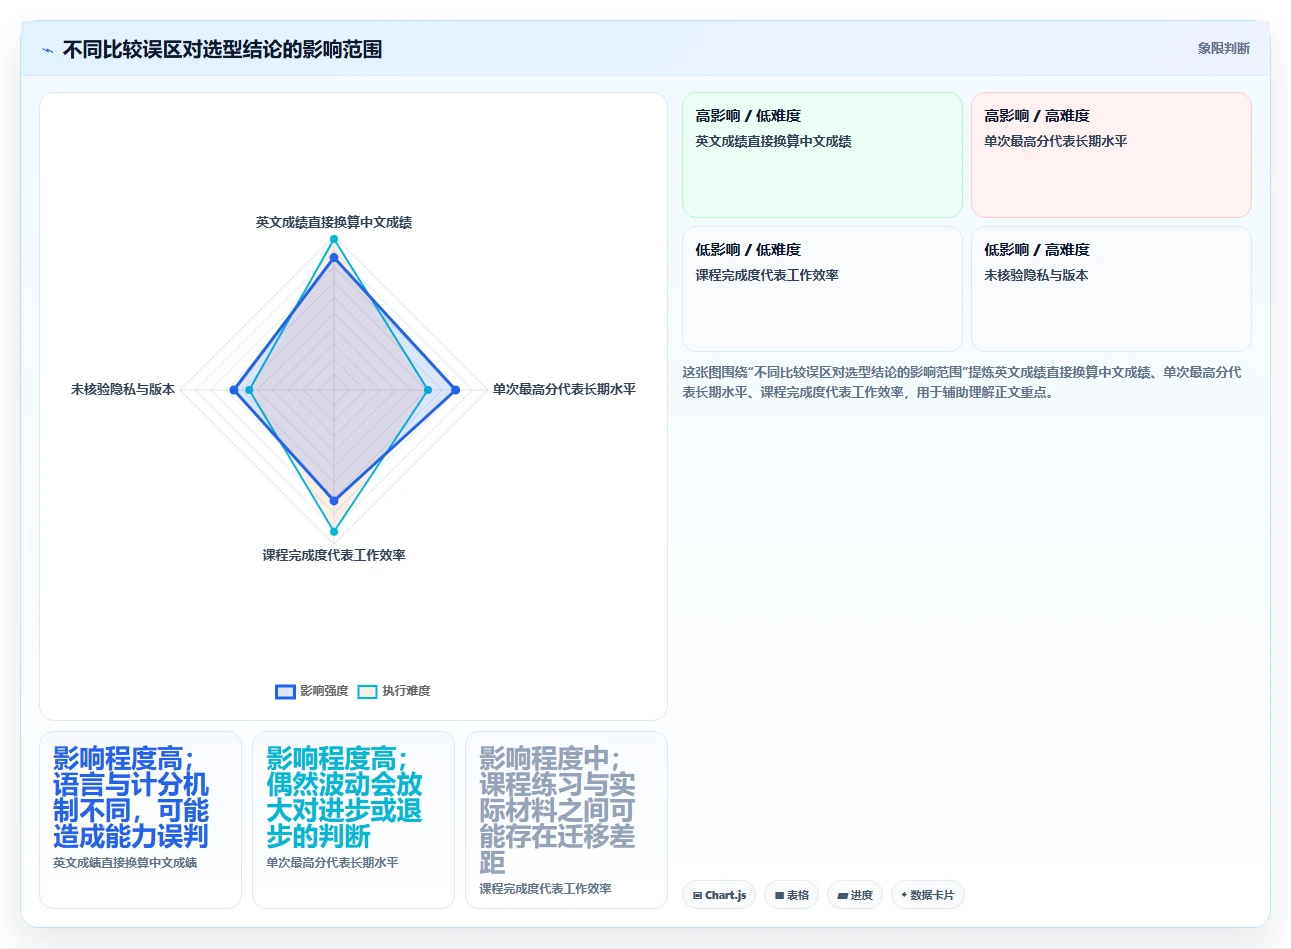The image size is (1291, 949).
Task: Open the 高影响 / 高难度 quadrant card
Action: 1111,155
